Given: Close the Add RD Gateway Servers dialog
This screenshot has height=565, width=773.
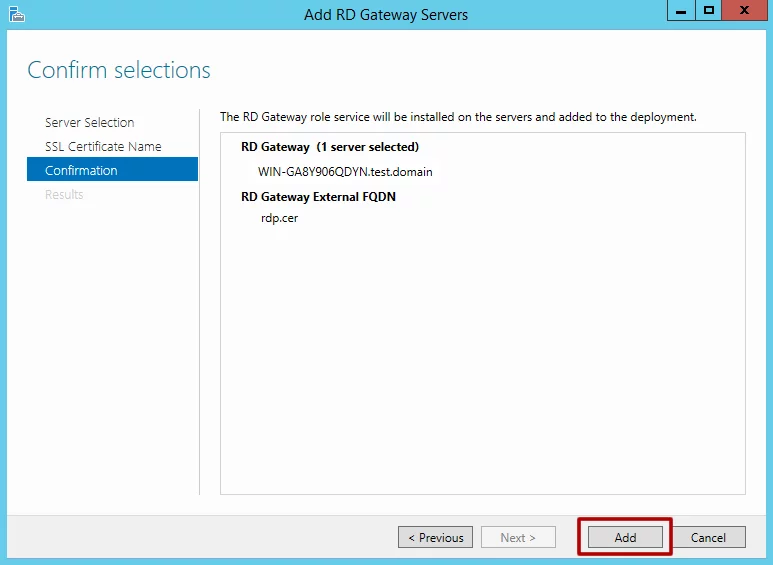Looking at the screenshot, I should [746, 10].
